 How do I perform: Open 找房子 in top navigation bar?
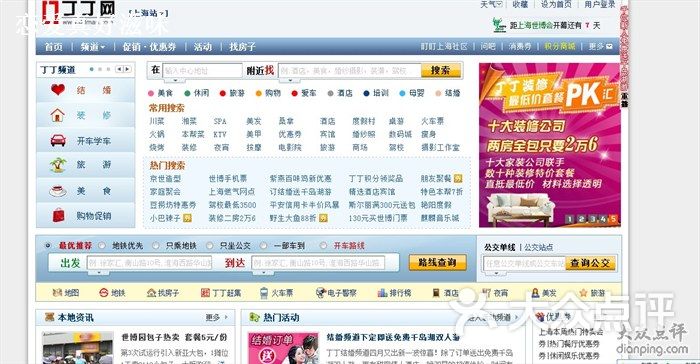pyautogui.click(x=242, y=46)
